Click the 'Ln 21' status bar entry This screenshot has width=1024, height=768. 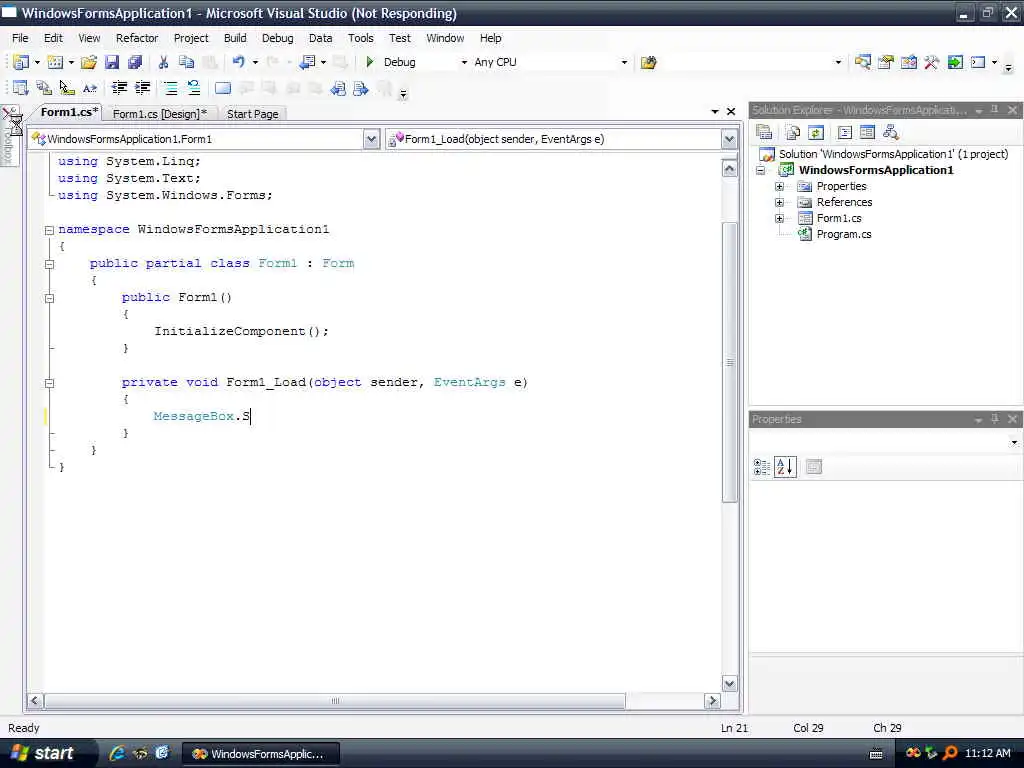[734, 728]
